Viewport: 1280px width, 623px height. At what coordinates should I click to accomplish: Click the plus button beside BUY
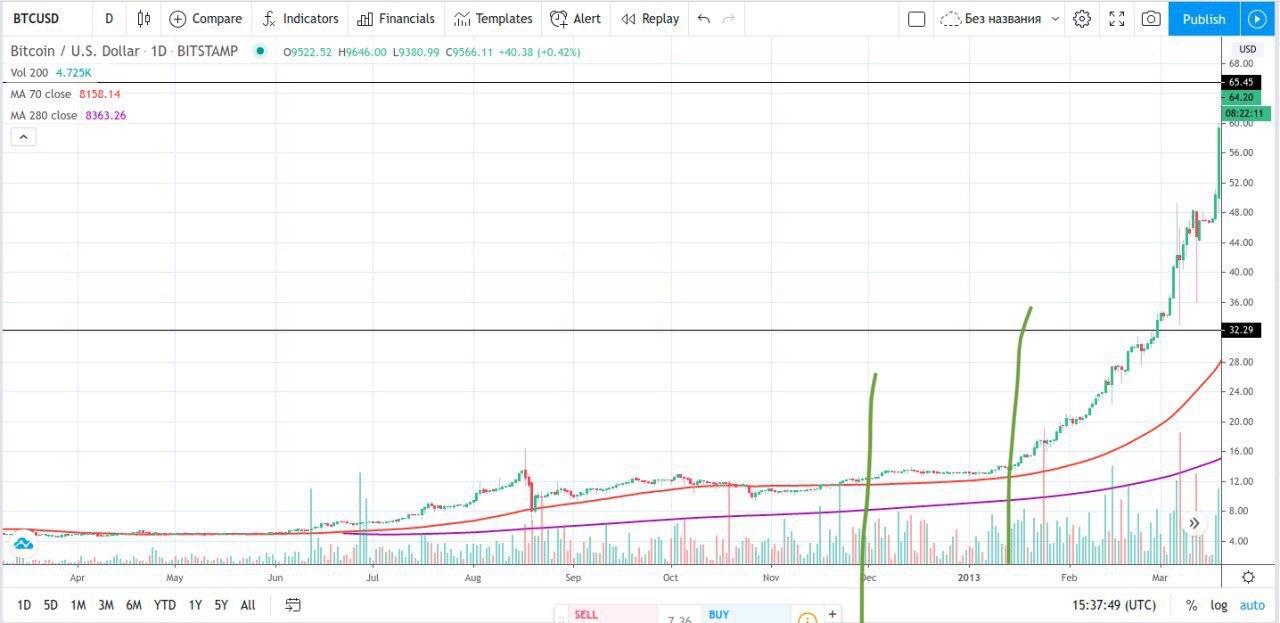(x=832, y=614)
